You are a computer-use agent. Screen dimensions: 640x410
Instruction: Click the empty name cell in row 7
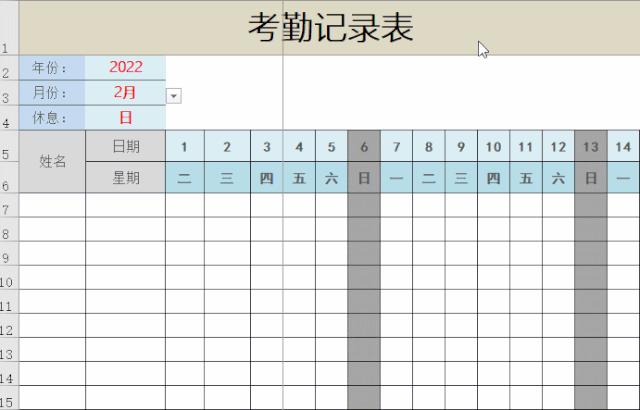tap(52, 205)
